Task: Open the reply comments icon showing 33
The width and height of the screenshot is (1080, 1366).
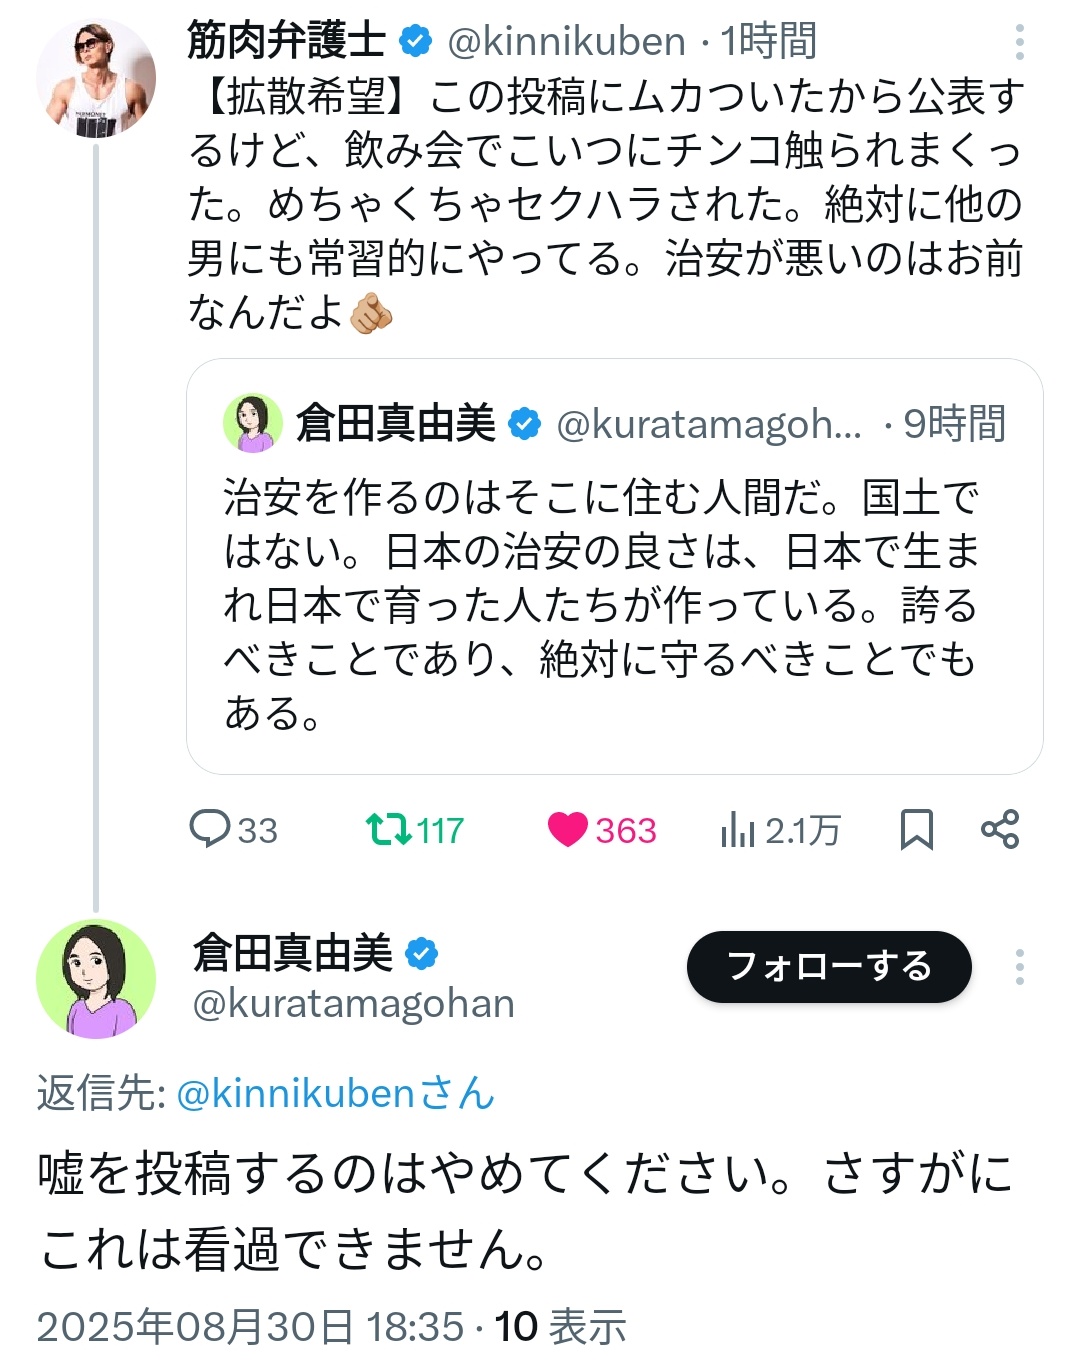Action: coord(210,829)
